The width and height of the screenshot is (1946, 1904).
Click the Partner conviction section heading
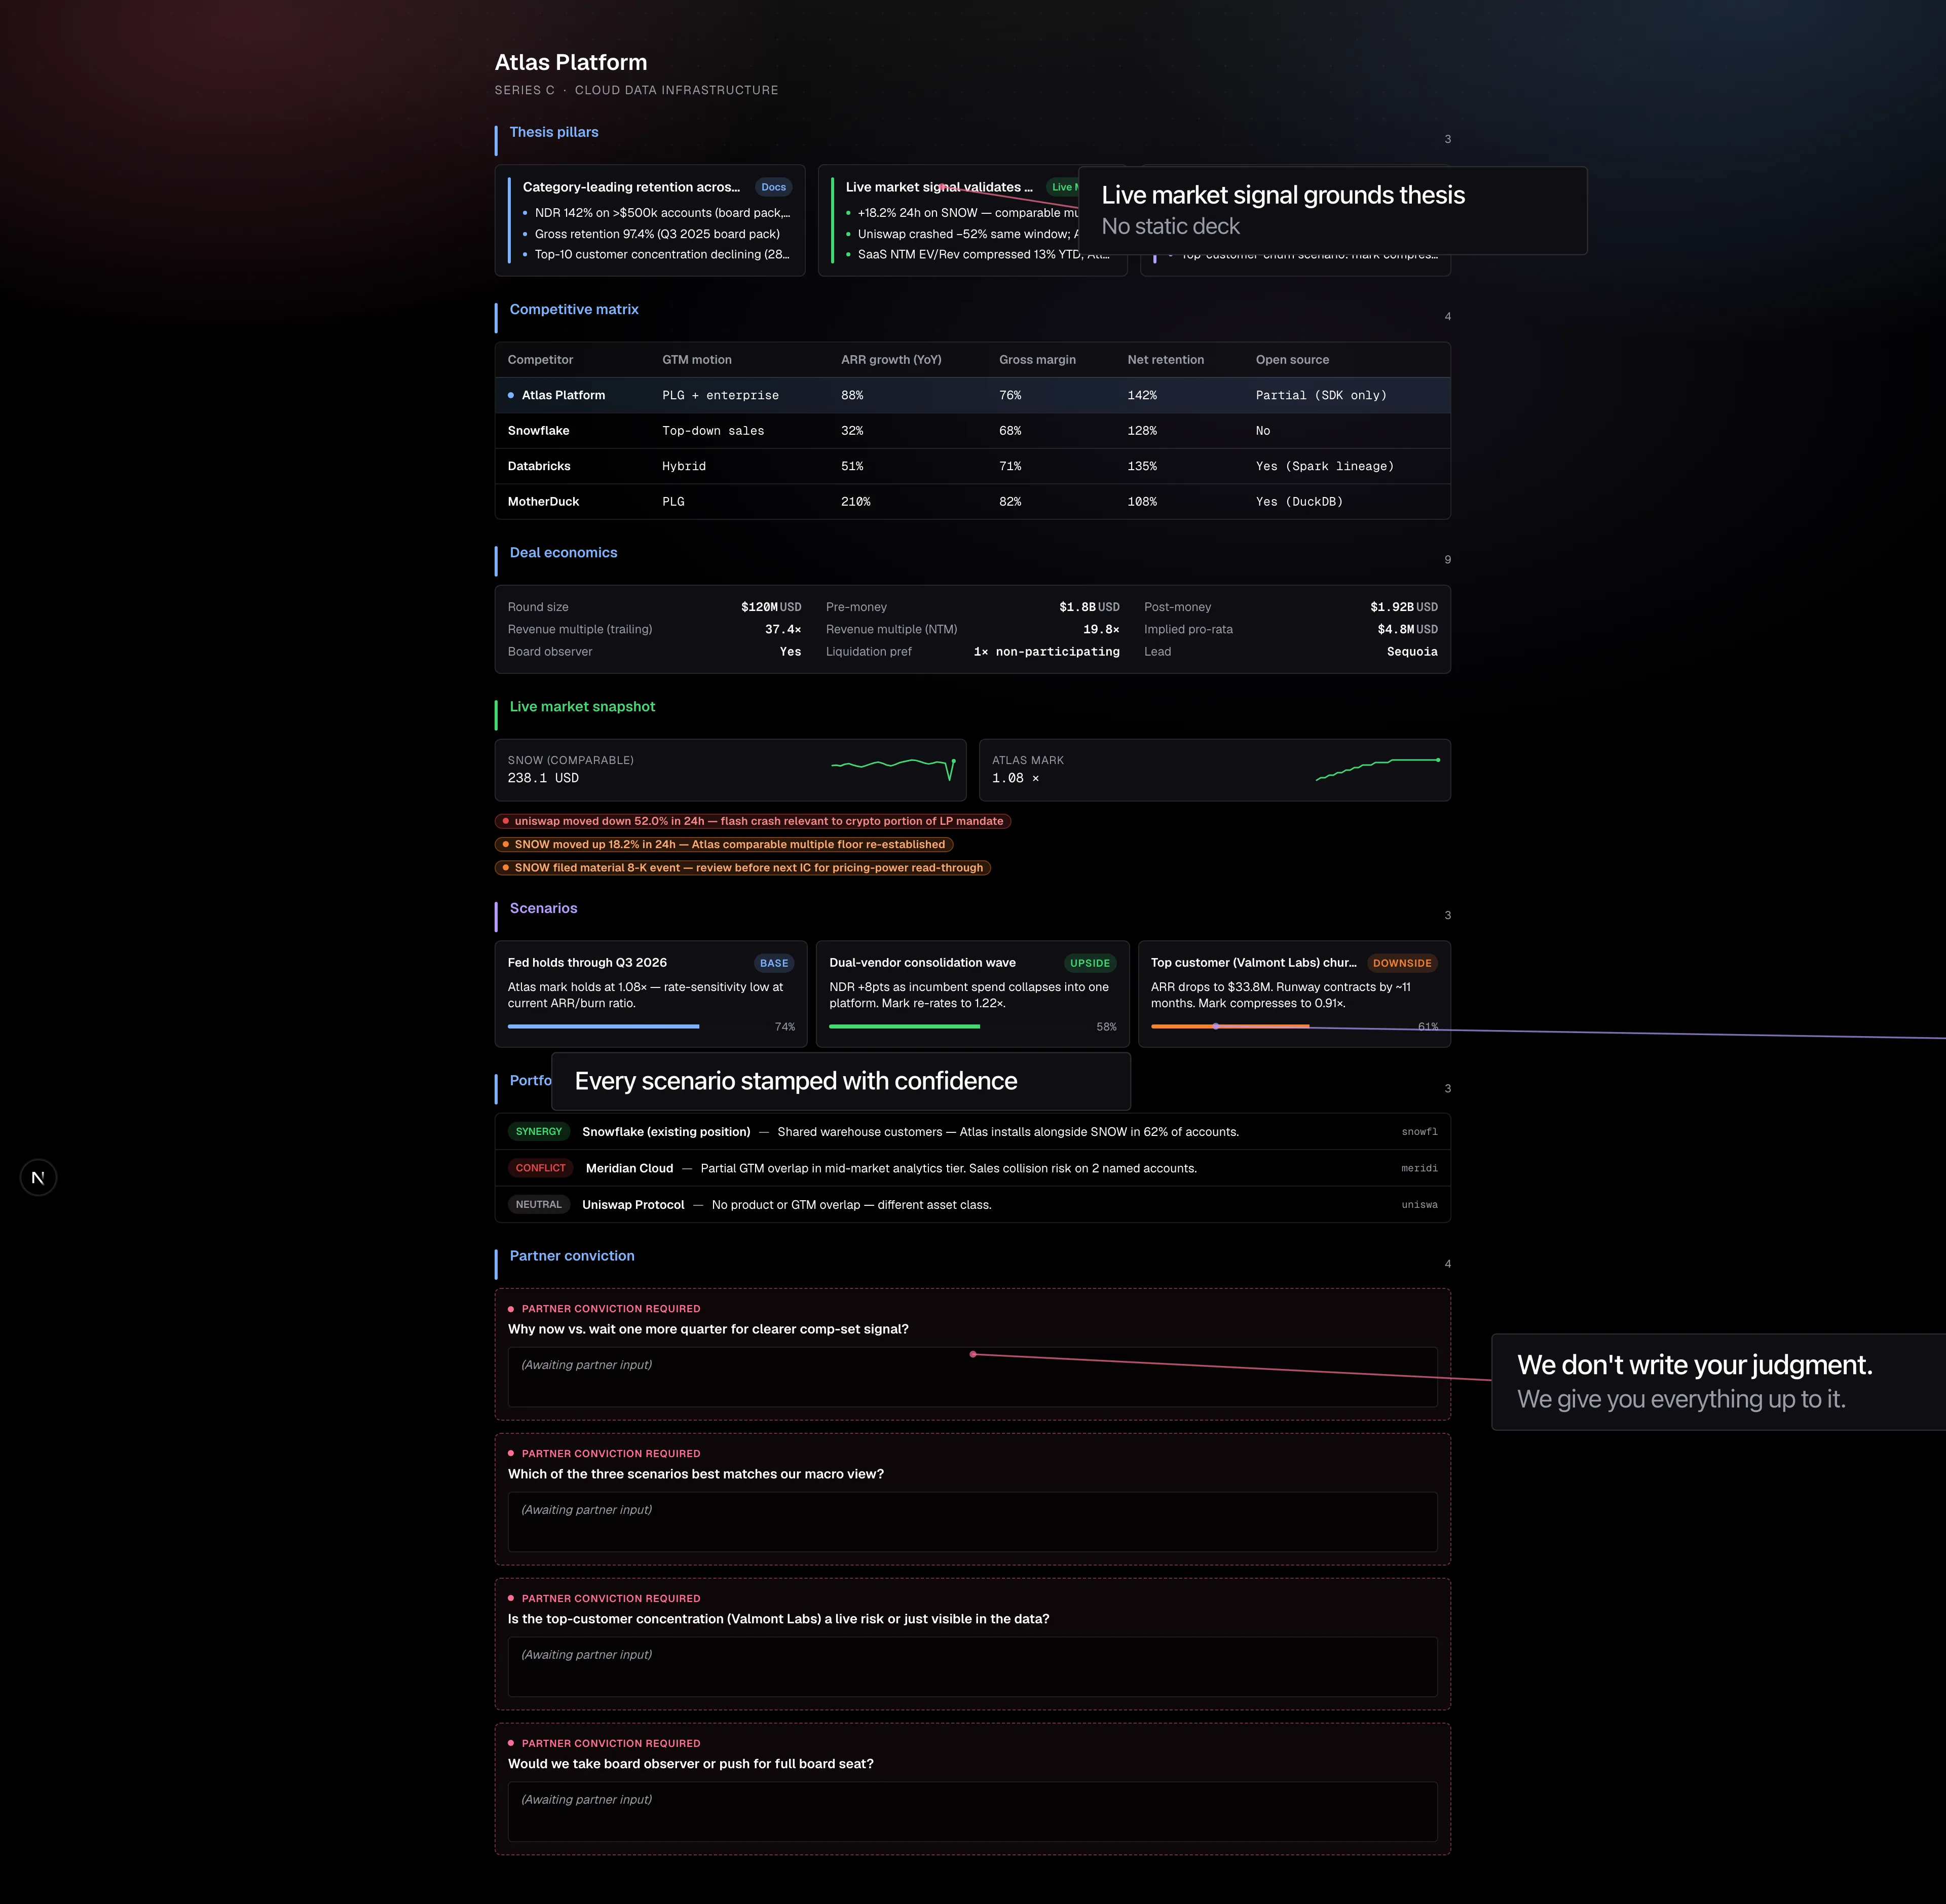coord(572,1256)
